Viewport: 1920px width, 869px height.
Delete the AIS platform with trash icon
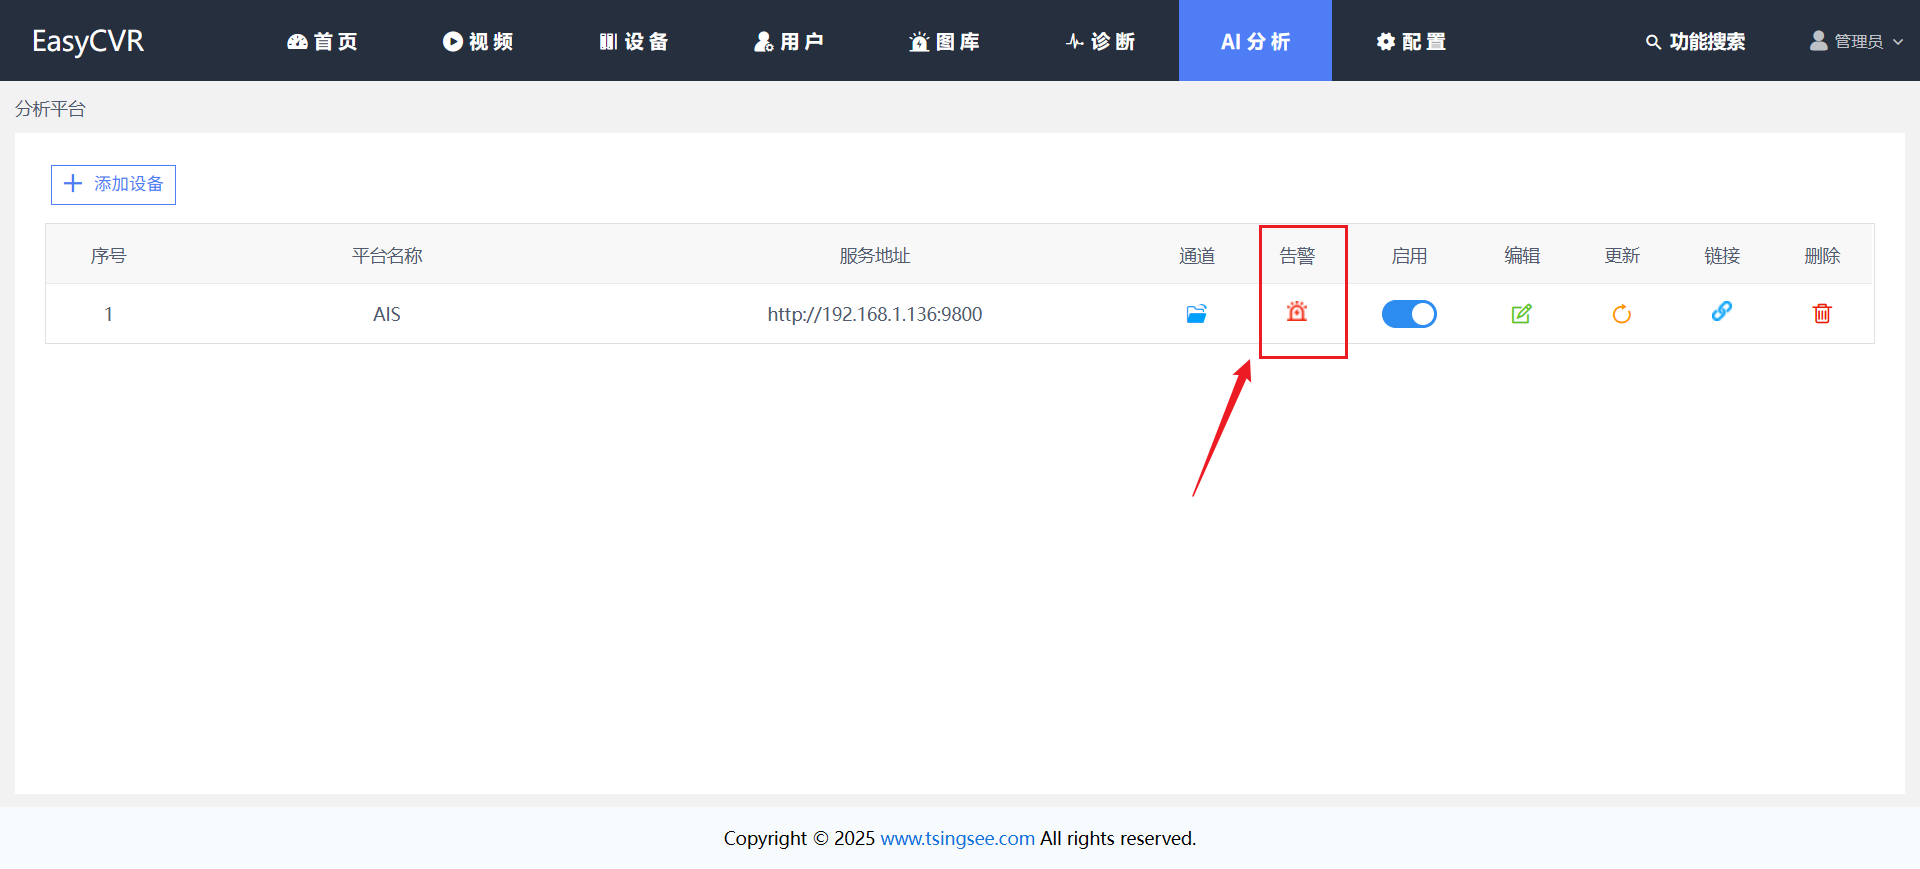click(x=1822, y=314)
